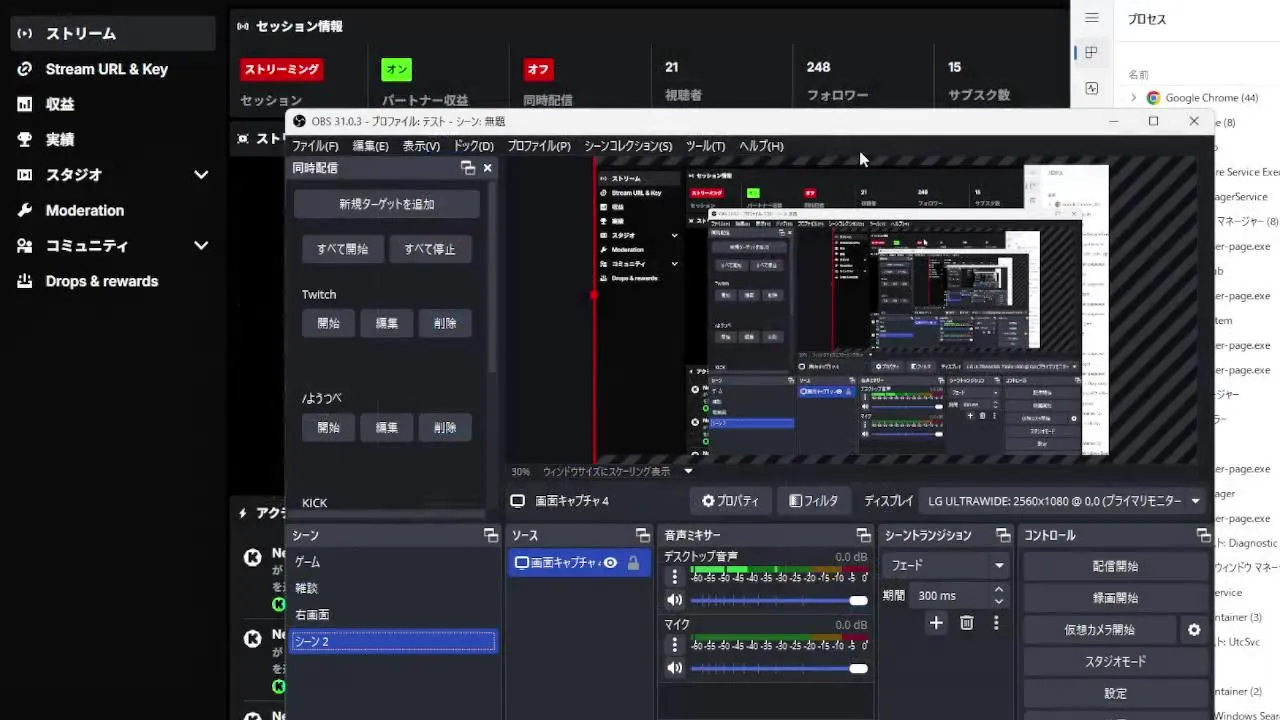Open マイク mixer options menu
The image size is (1280, 720).
coord(674,645)
